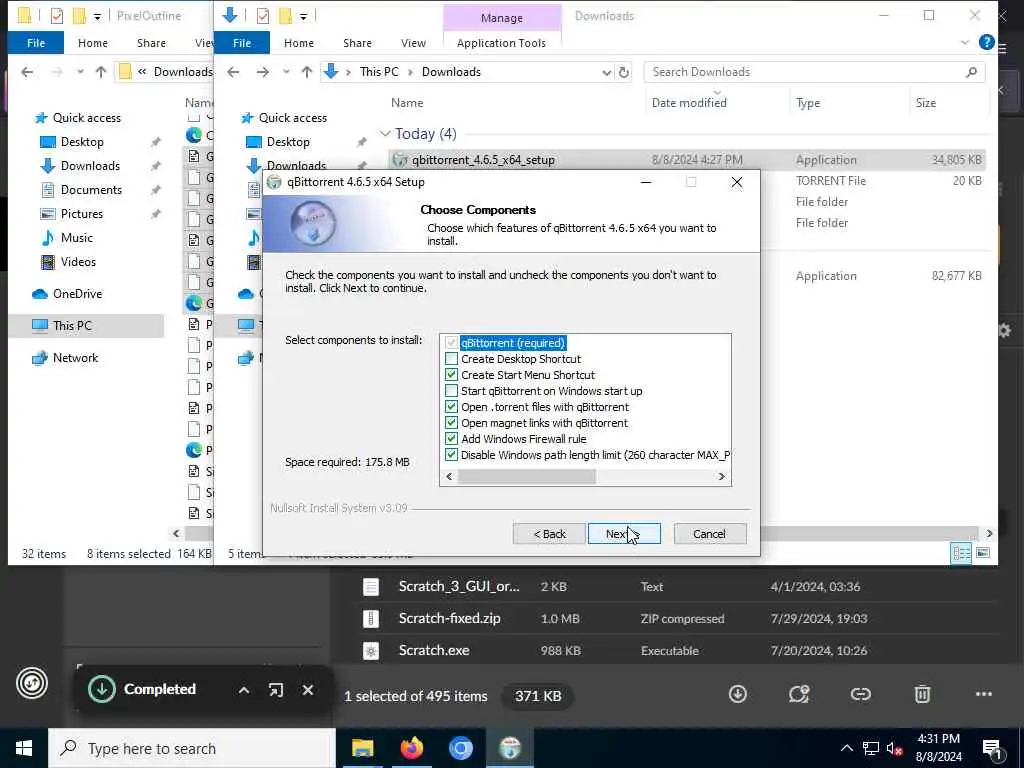Screen dimensions: 1024x768
Task: Open OneDrive in PixelOutline sidebar
Action: [77, 294]
